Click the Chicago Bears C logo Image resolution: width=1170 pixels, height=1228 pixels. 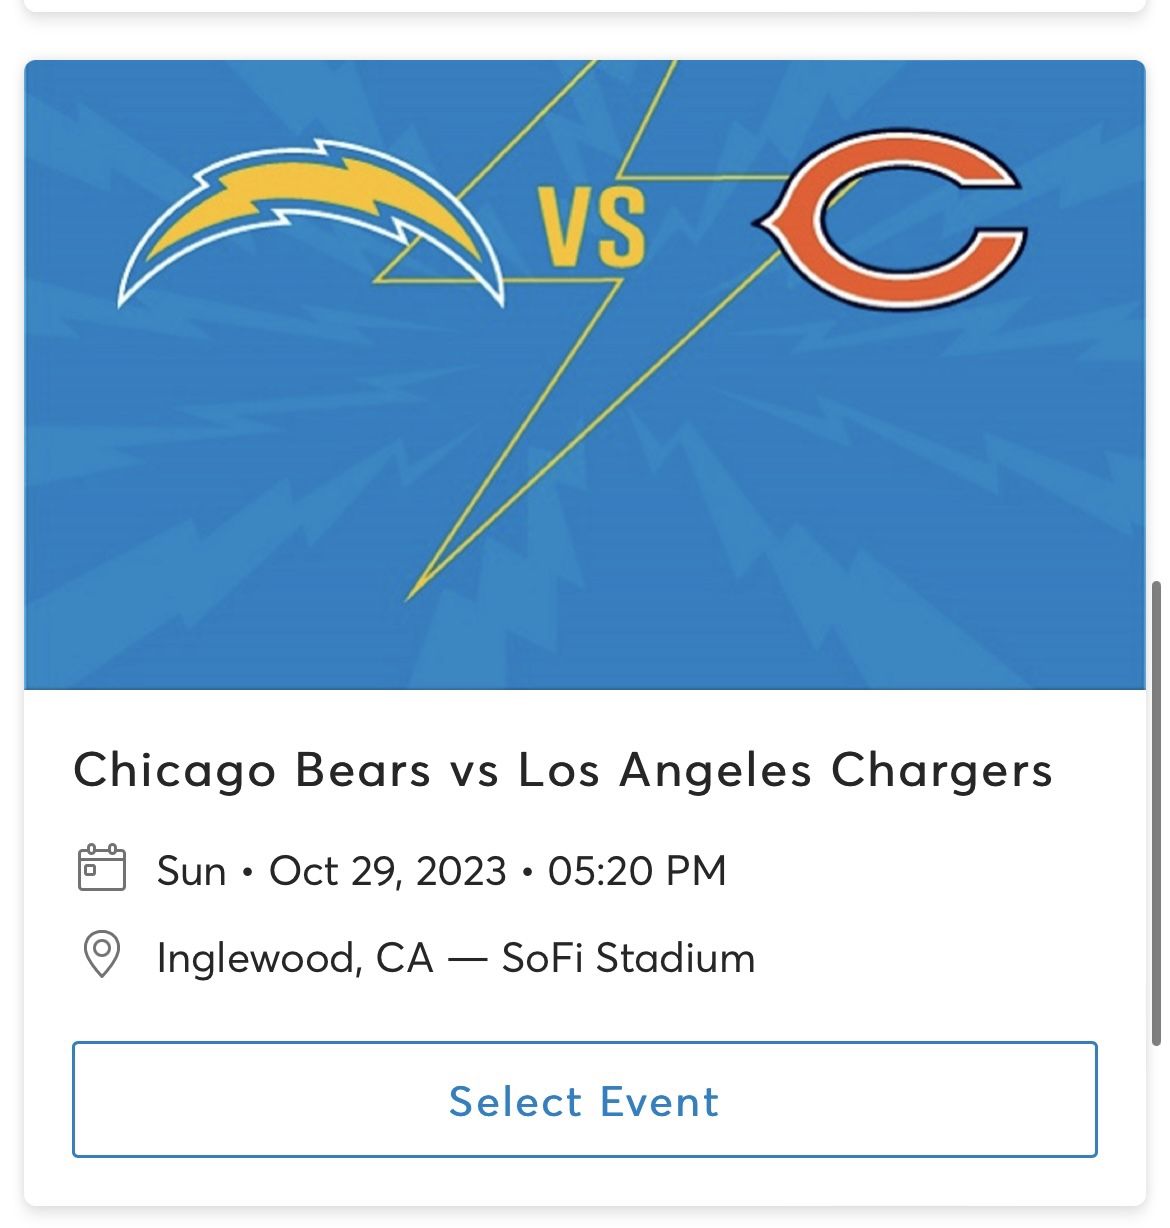click(x=890, y=218)
